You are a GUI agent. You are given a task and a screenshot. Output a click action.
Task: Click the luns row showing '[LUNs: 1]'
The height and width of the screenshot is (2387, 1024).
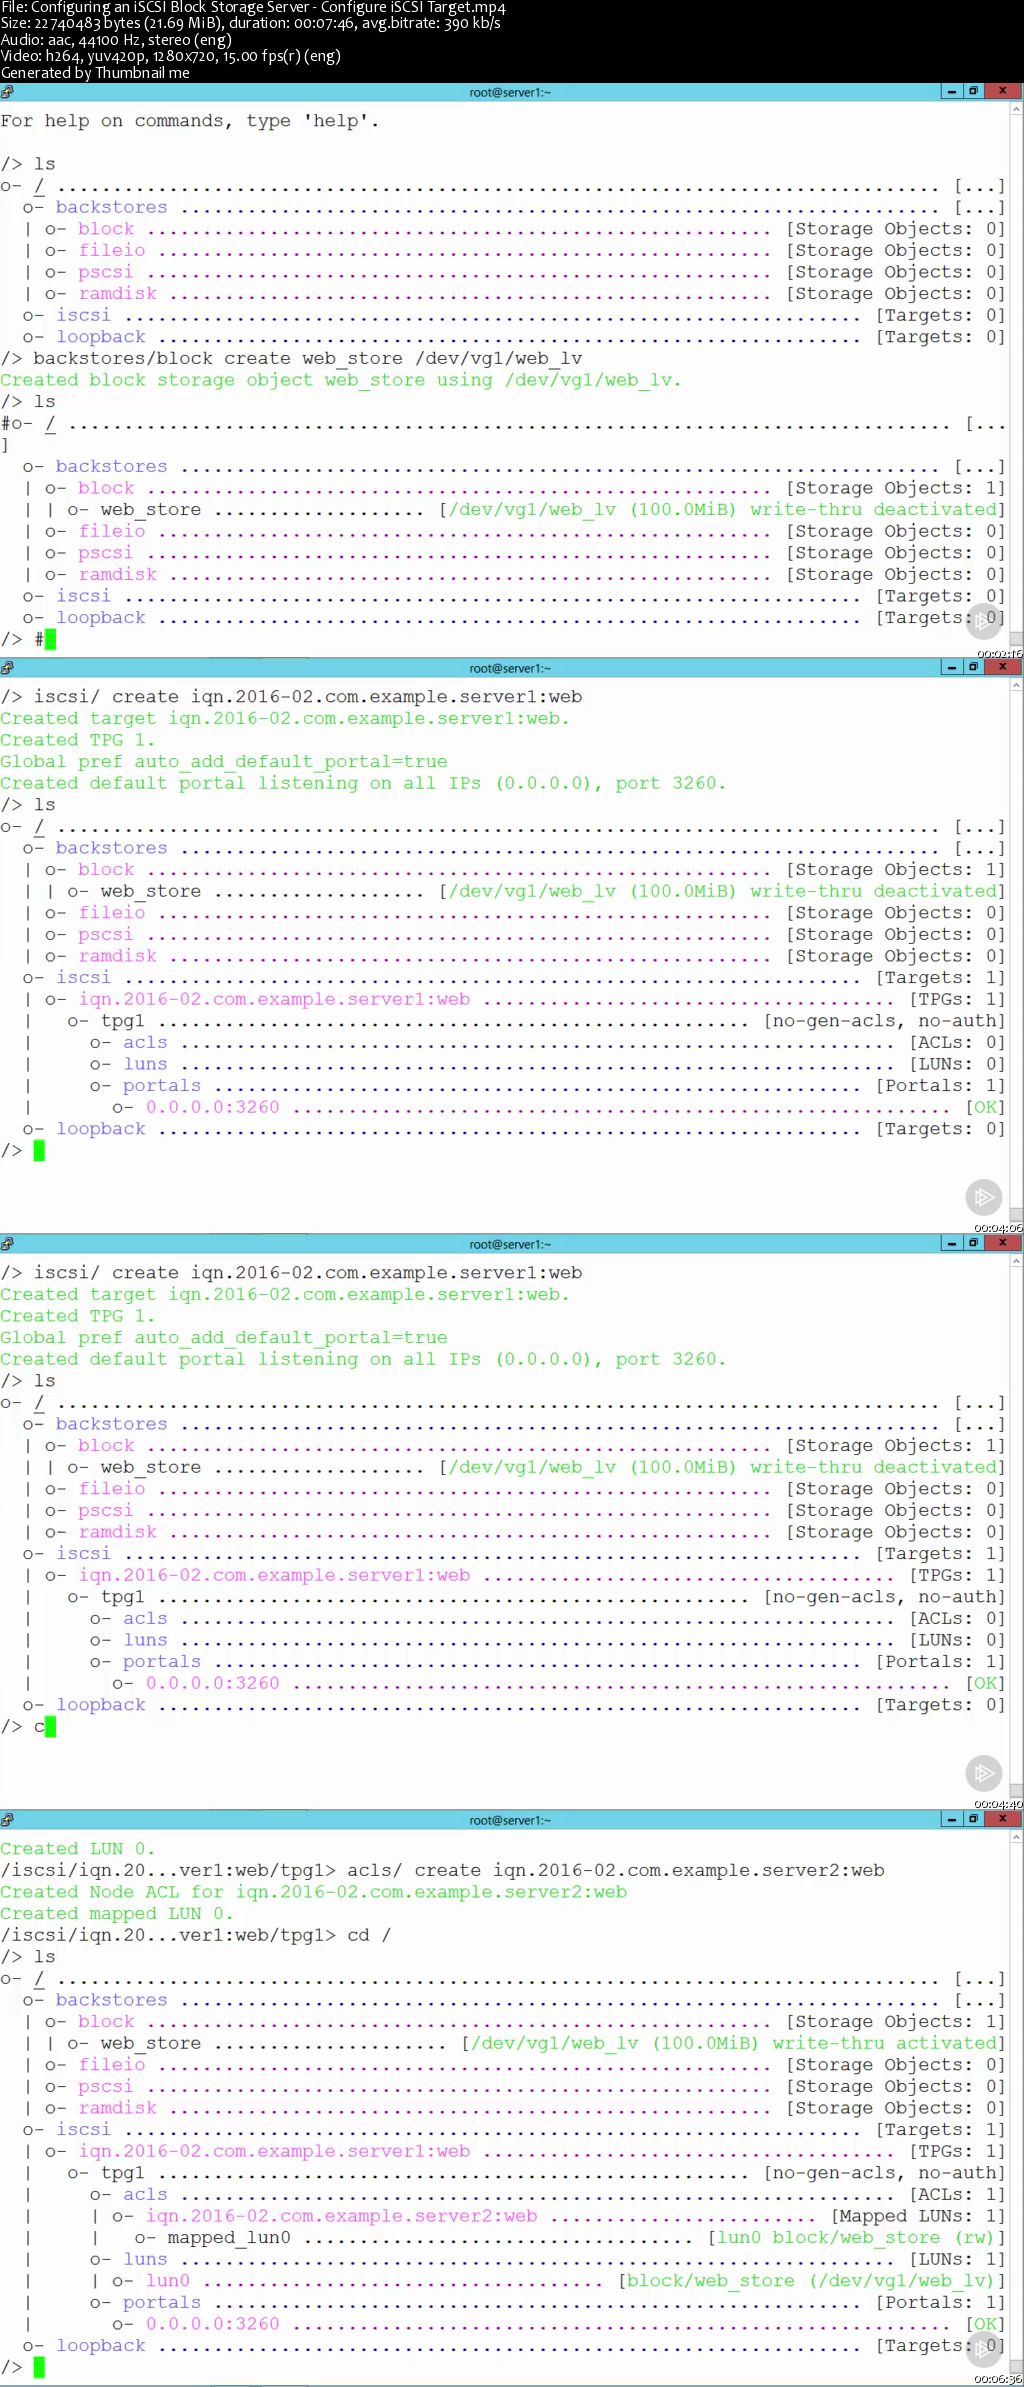[546, 2259]
